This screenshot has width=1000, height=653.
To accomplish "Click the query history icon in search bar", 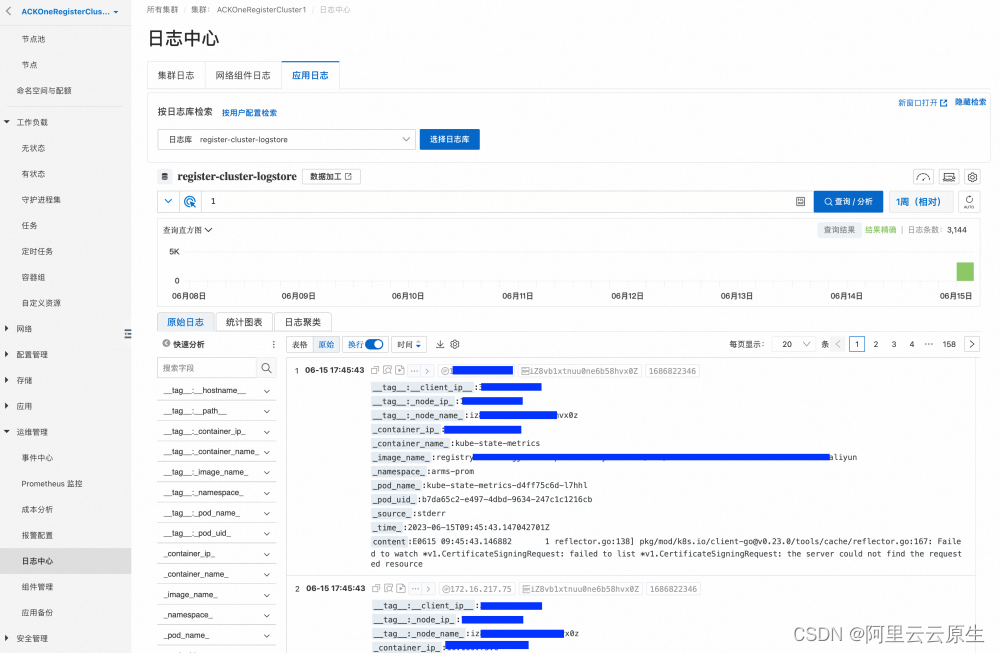I will click(189, 202).
